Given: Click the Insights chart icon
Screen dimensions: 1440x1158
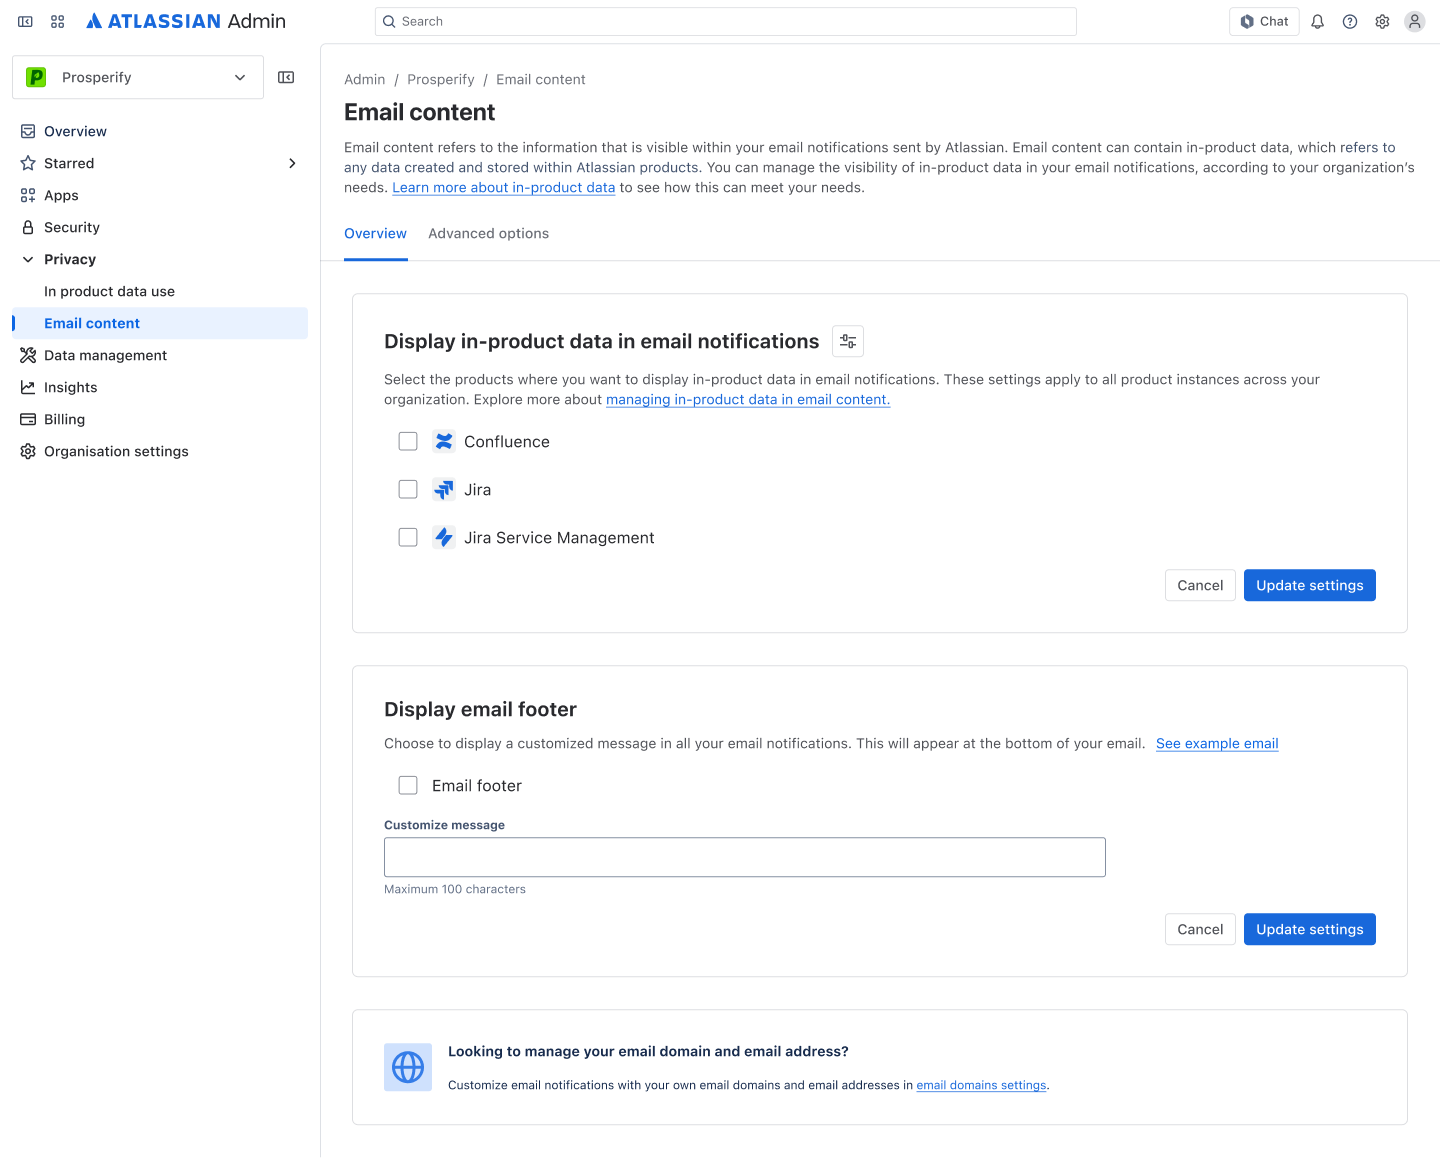Looking at the screenshot, I should point(28,387).
